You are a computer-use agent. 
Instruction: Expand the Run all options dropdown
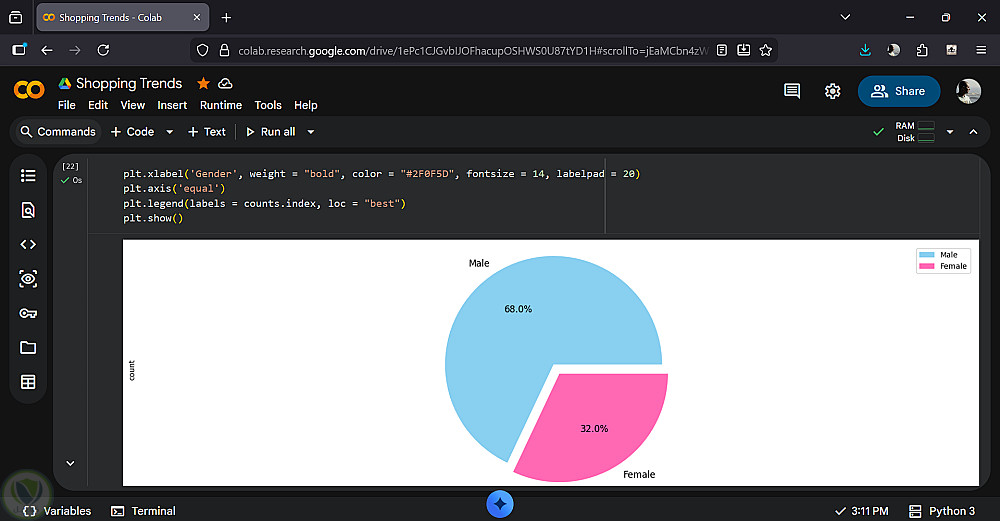pos(311,132)
